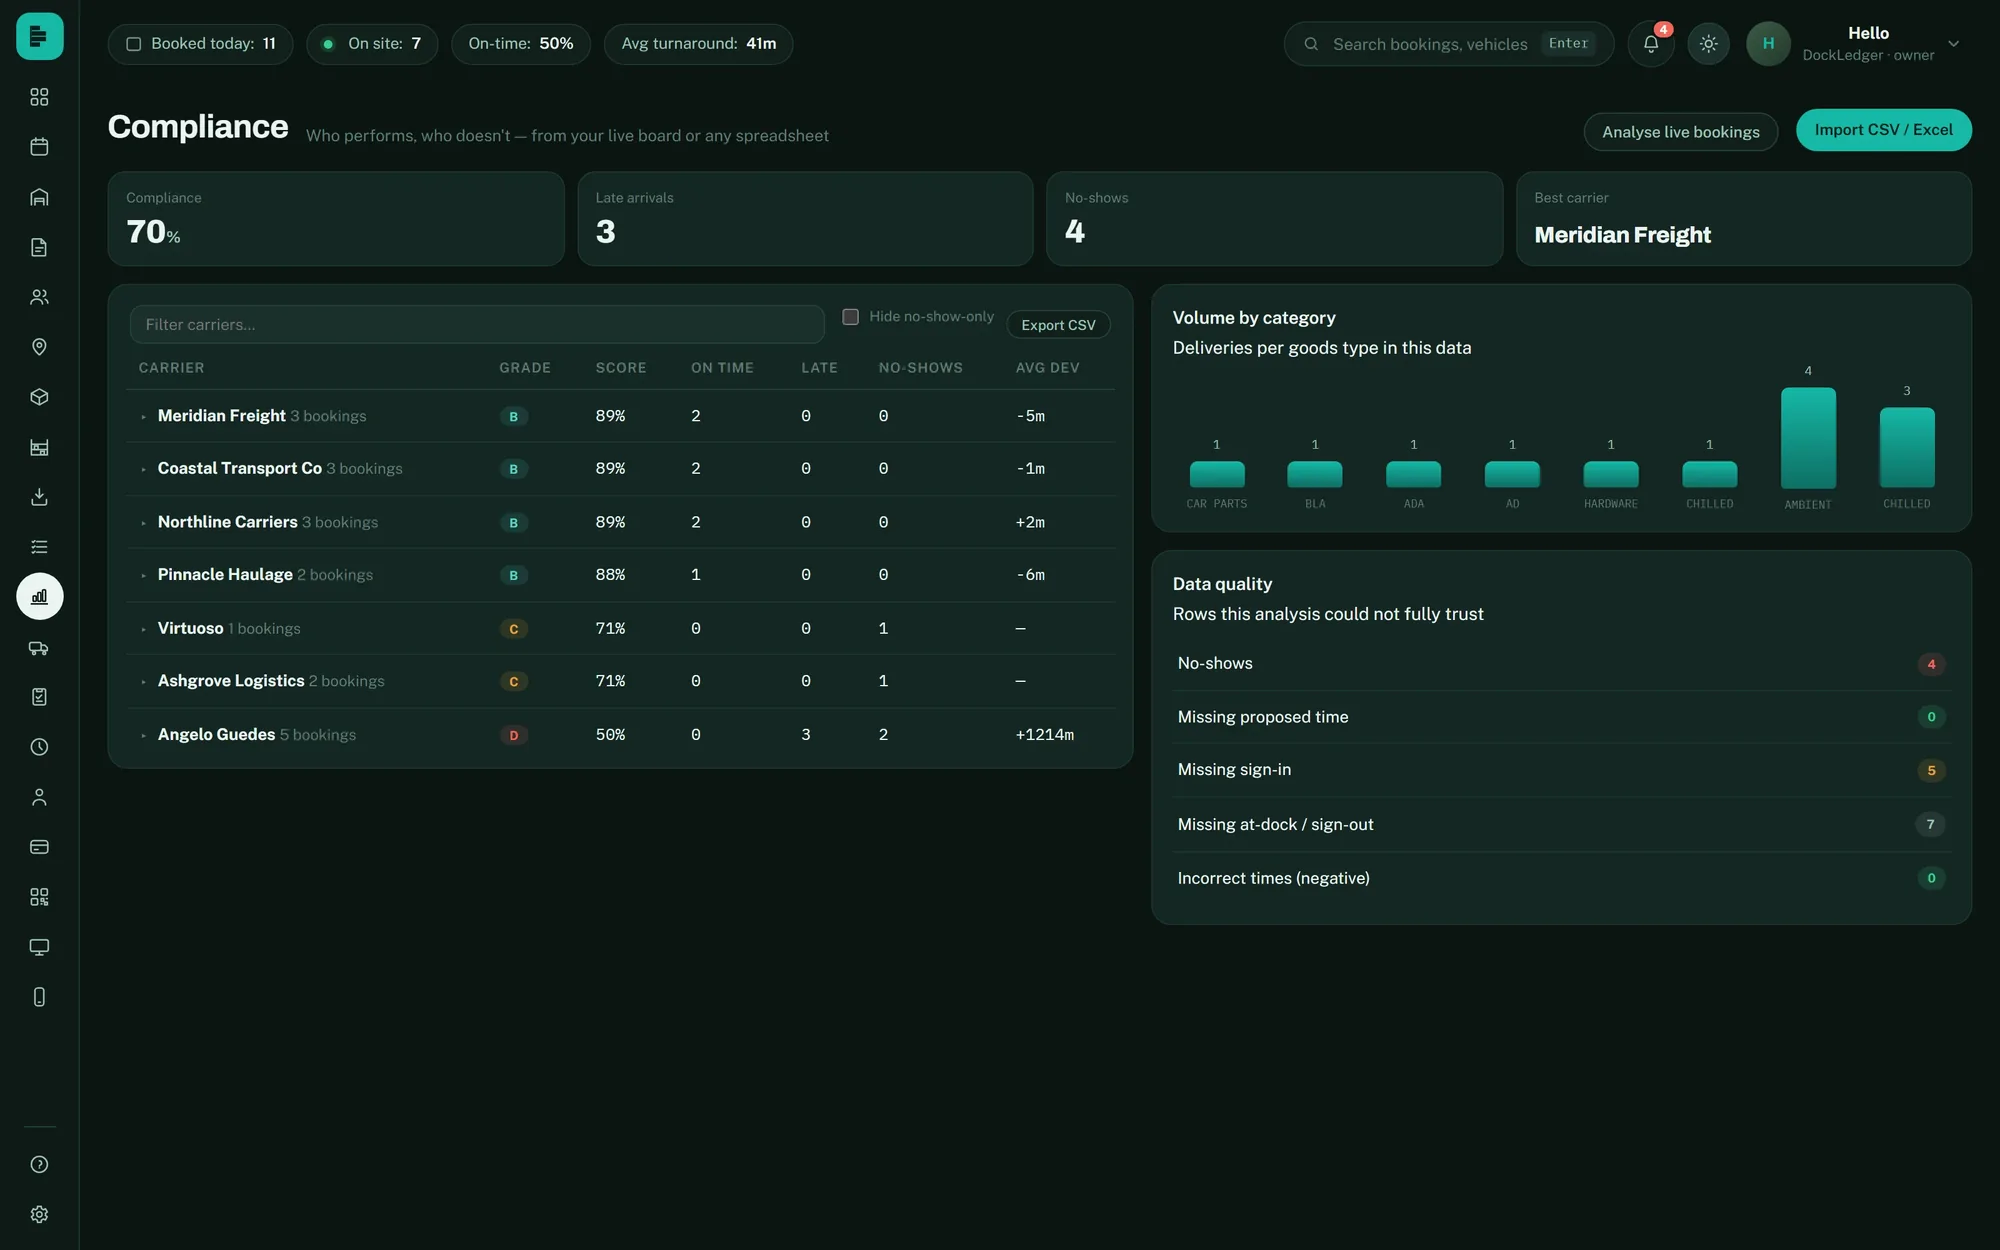The image size is (2000, 1250).
Task: Click the Booked today 11 pill
Action: pos(200,44)
